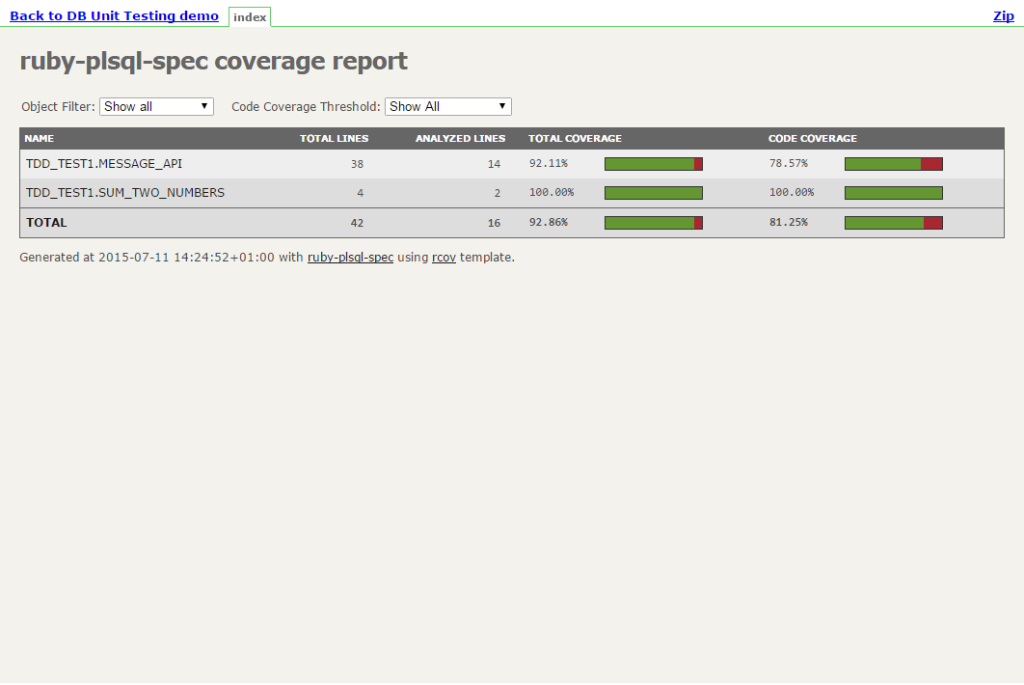The width and height of the screenshot is (1024, 685).
Task: Click analyzed lines value 14
Action: coord(494,164)
